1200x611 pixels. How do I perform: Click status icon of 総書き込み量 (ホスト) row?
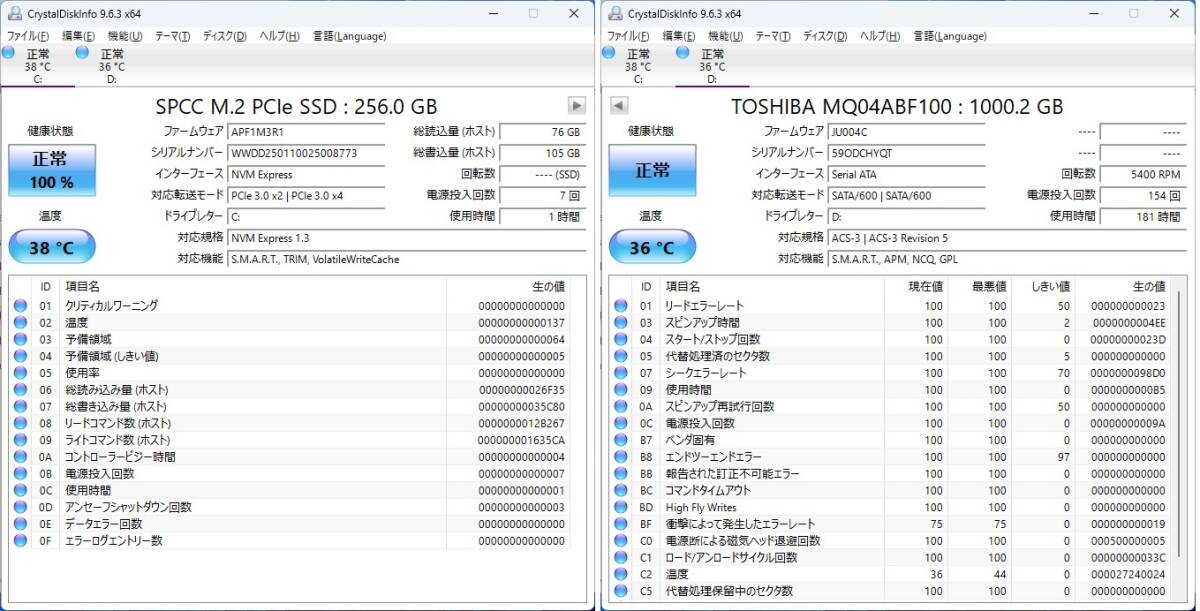click(x=20, y=407)
